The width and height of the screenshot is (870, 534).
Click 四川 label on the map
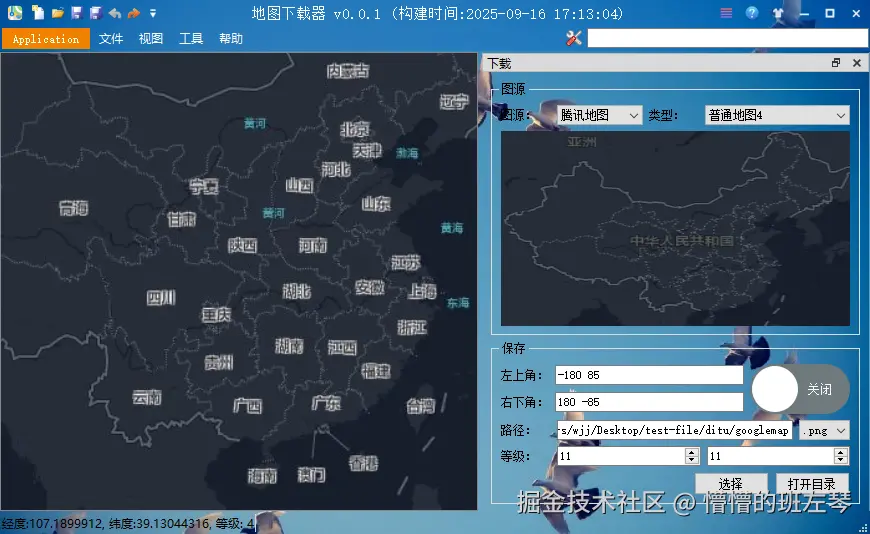point(161,298)
